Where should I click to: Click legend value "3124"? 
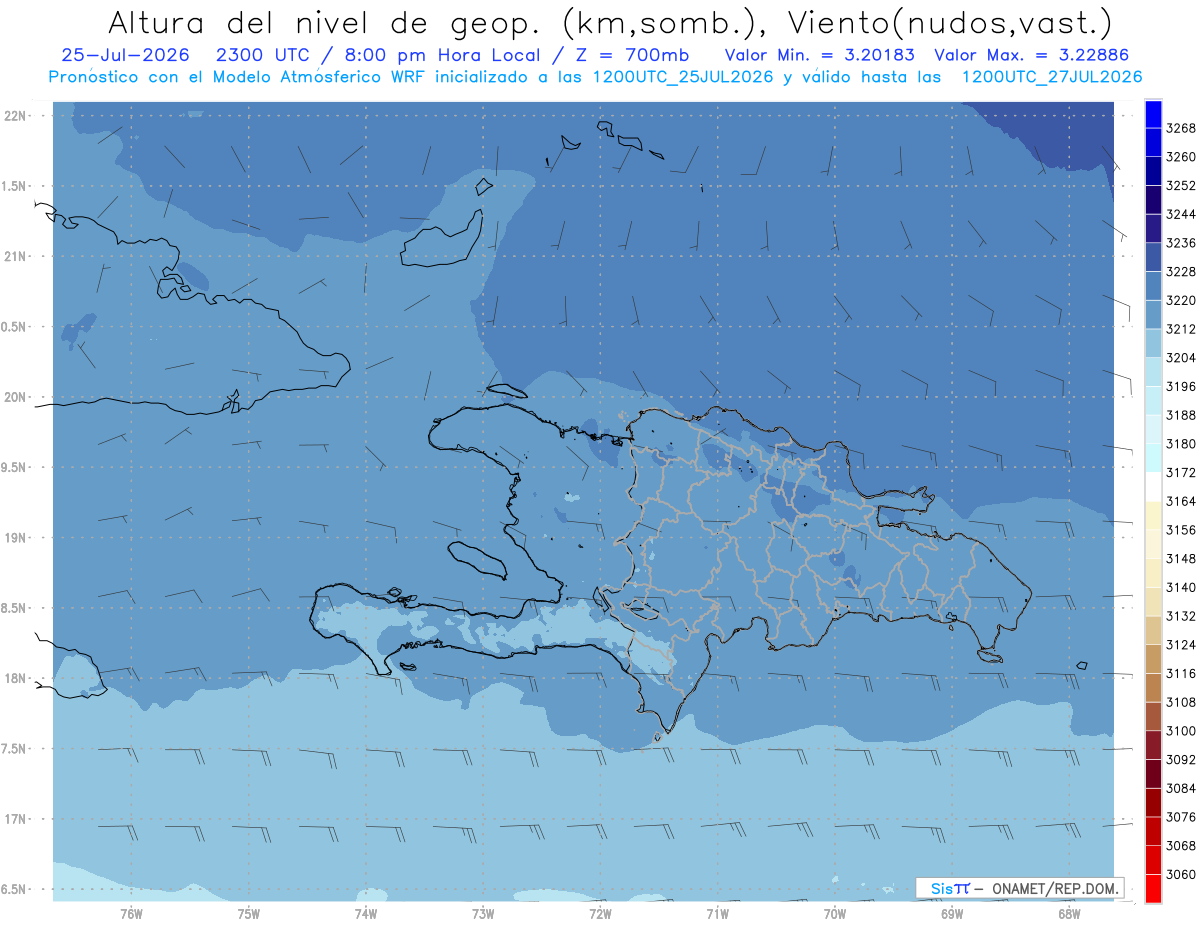pyautogui.click(x=1181, y=644)
